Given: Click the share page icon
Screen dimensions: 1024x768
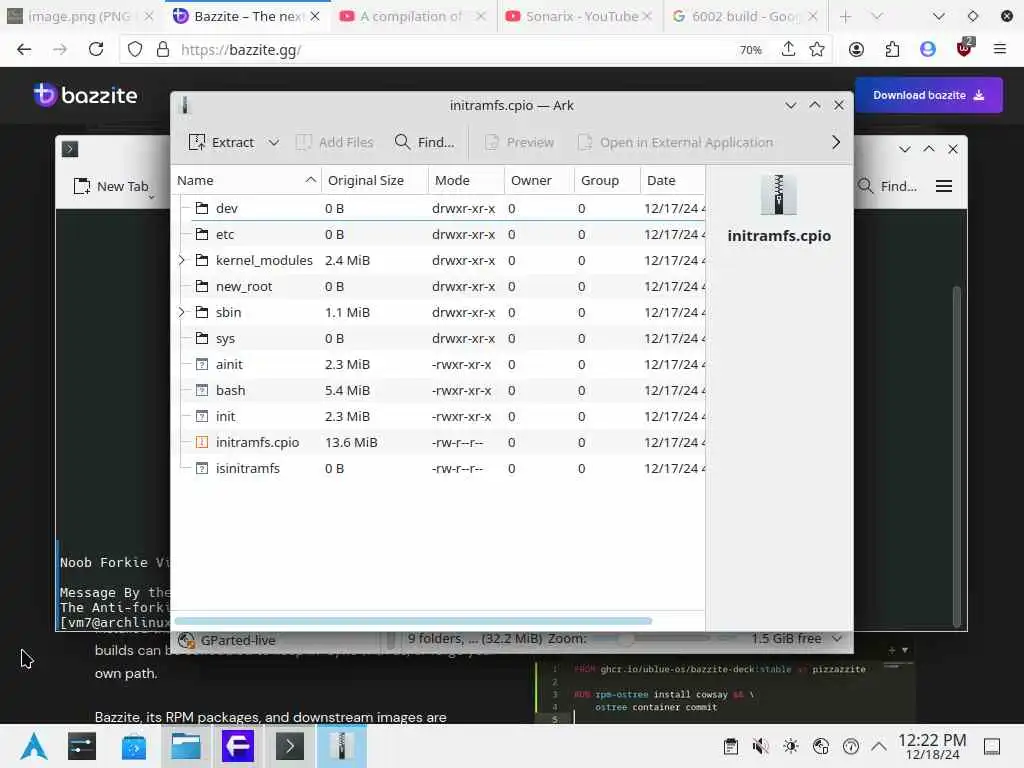Looking at the screenshot, I should coord(788,50).
